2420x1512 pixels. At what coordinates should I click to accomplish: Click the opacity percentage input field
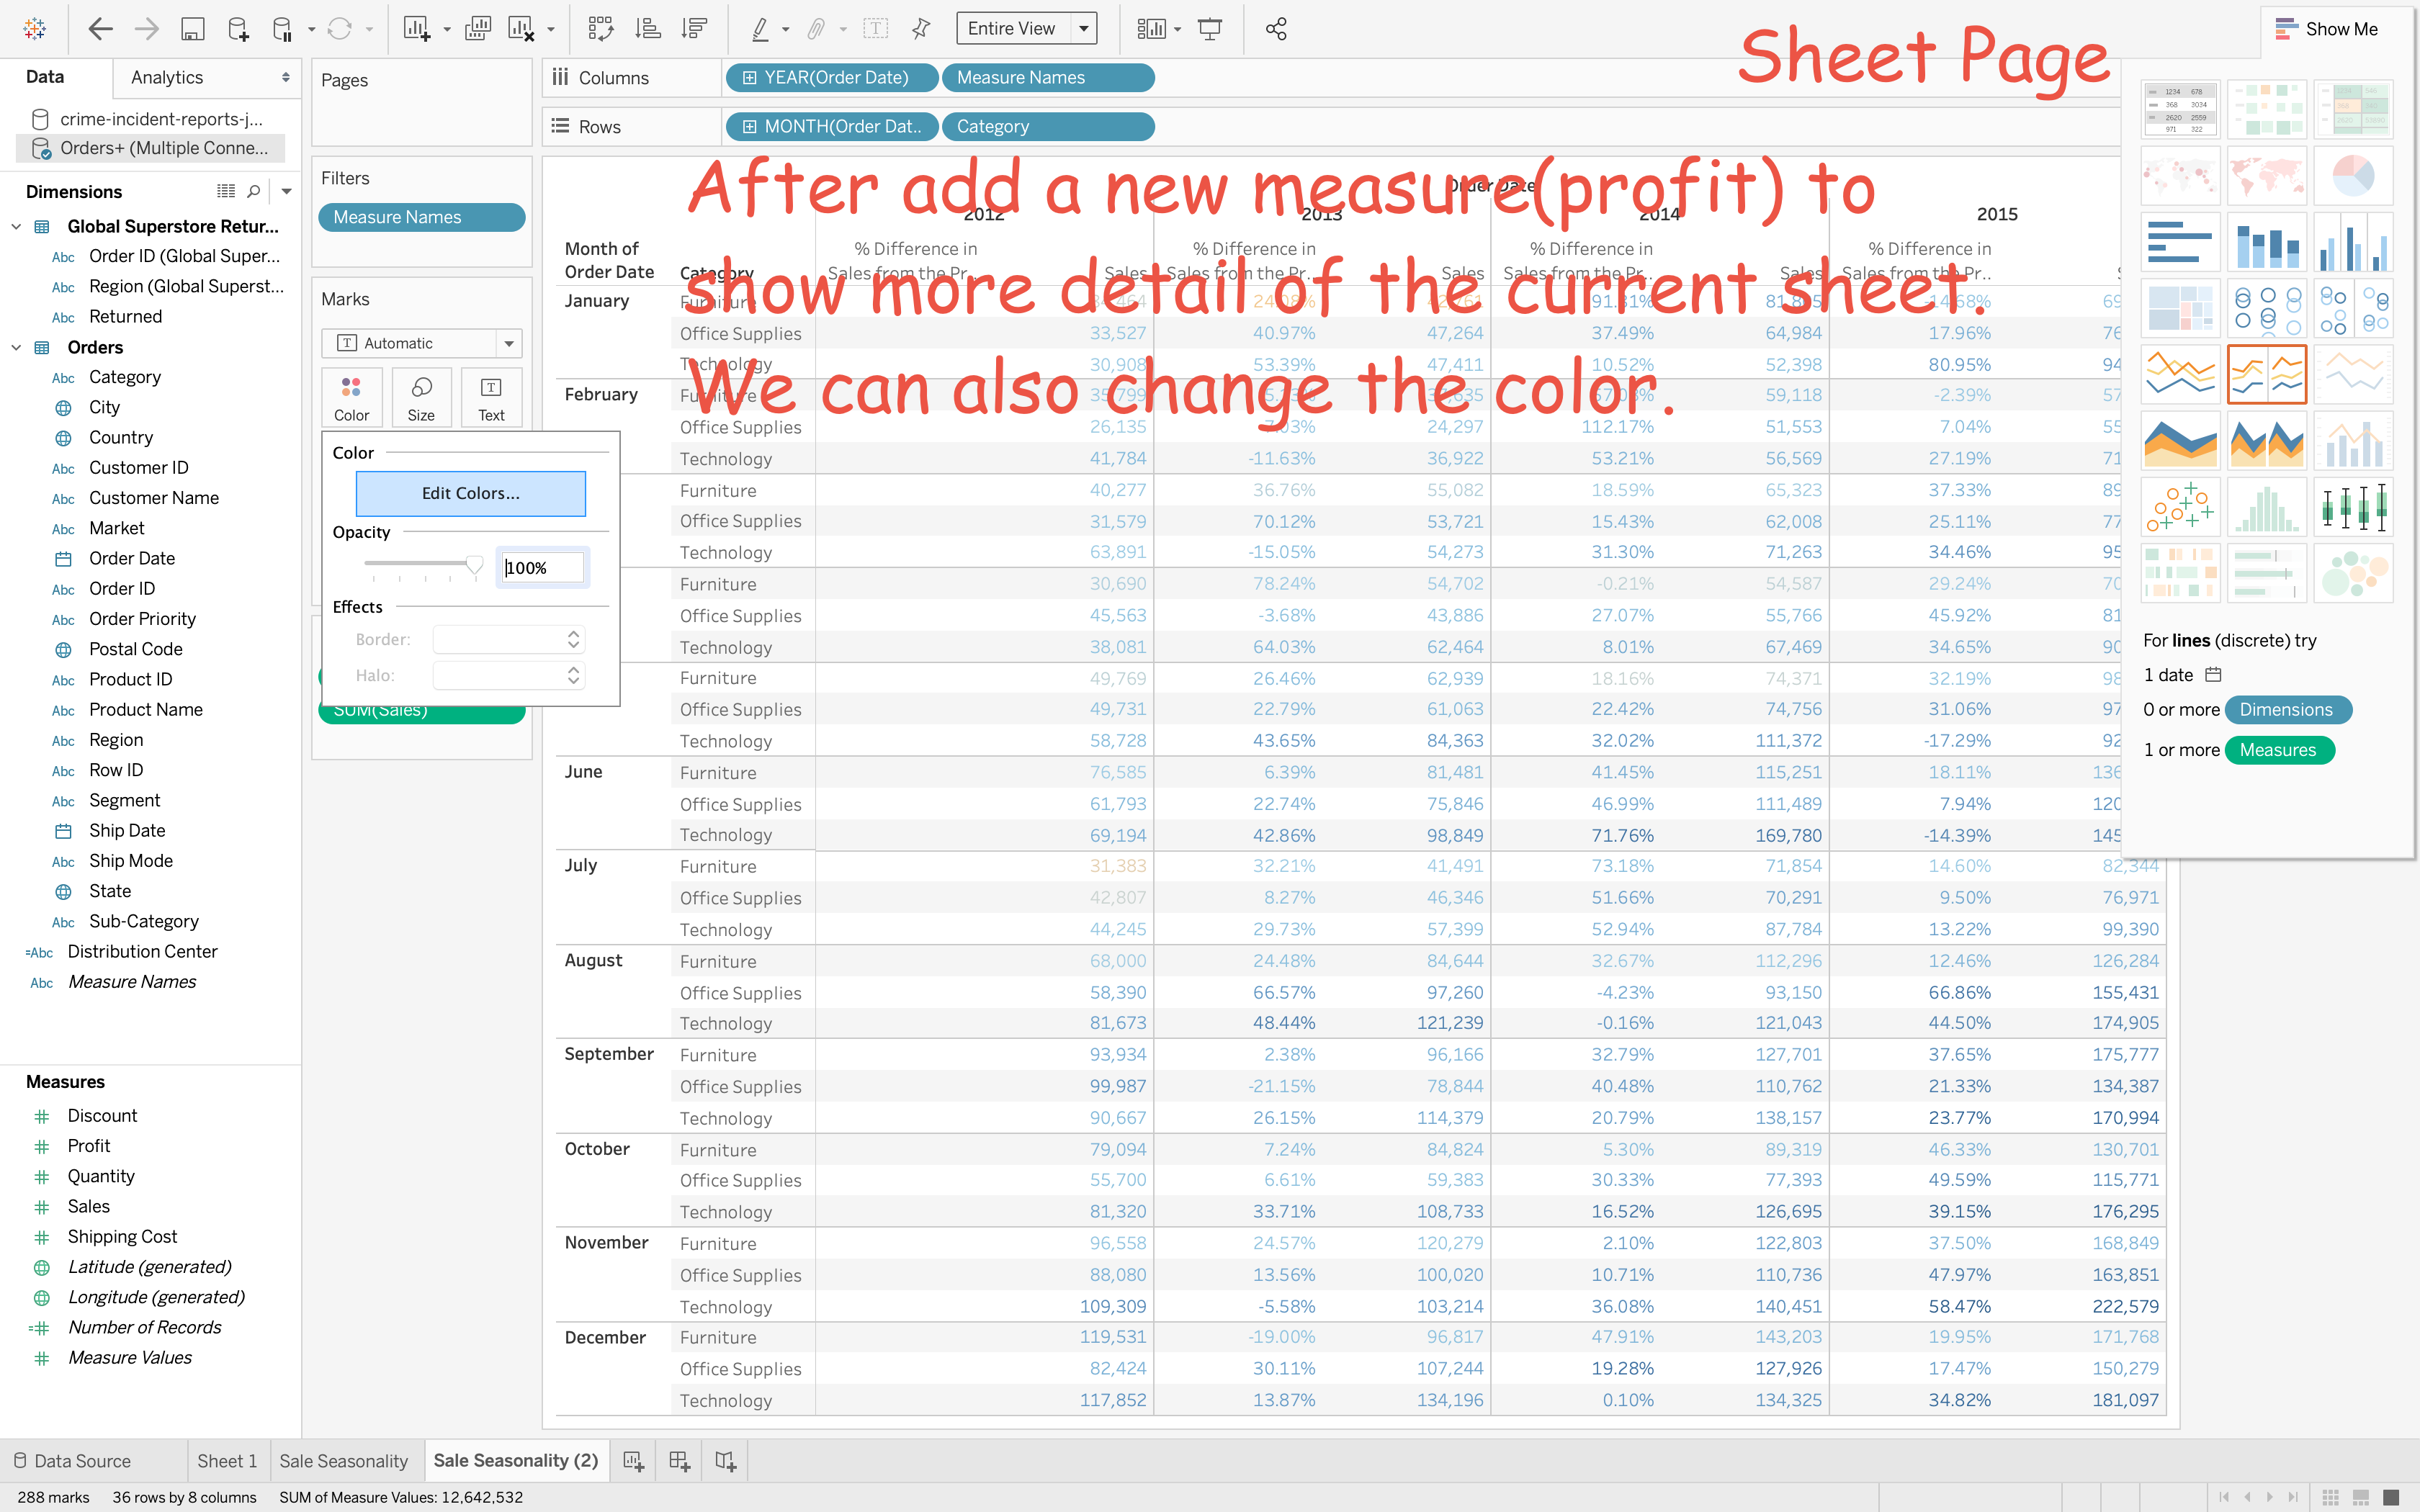[x=542, y=568]
